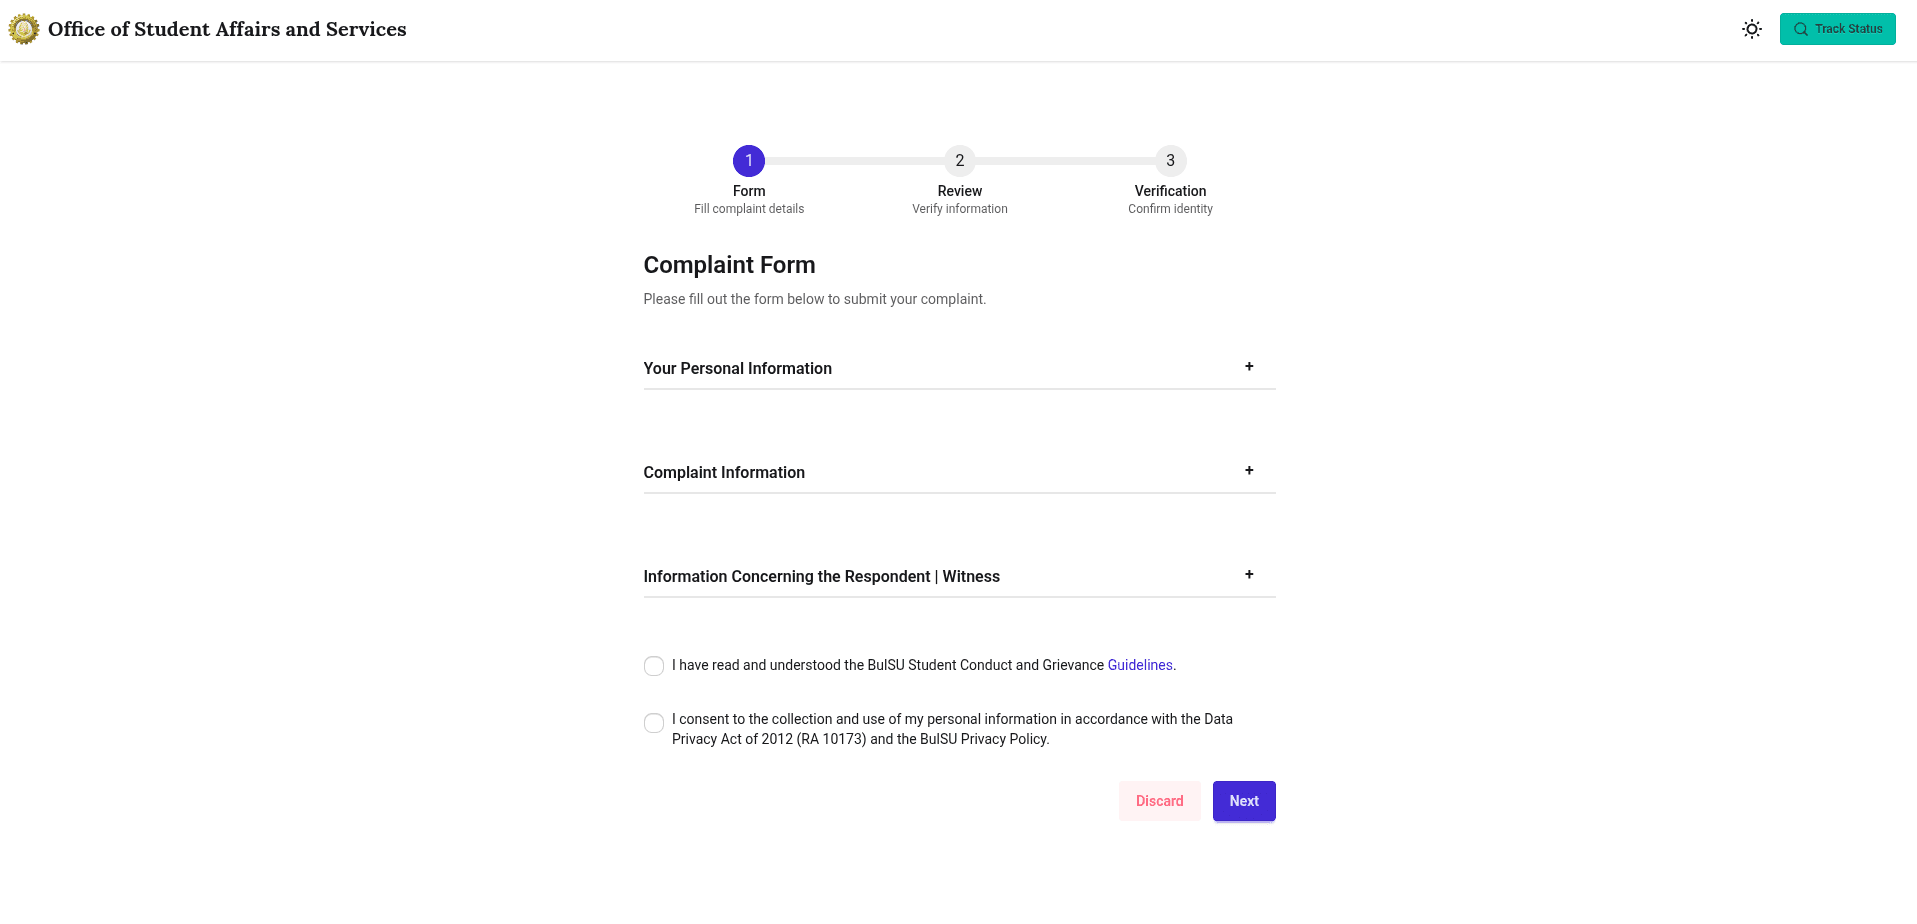
Task: Check the Data Privacy Act consent checkbox
Action: point(654,723)
